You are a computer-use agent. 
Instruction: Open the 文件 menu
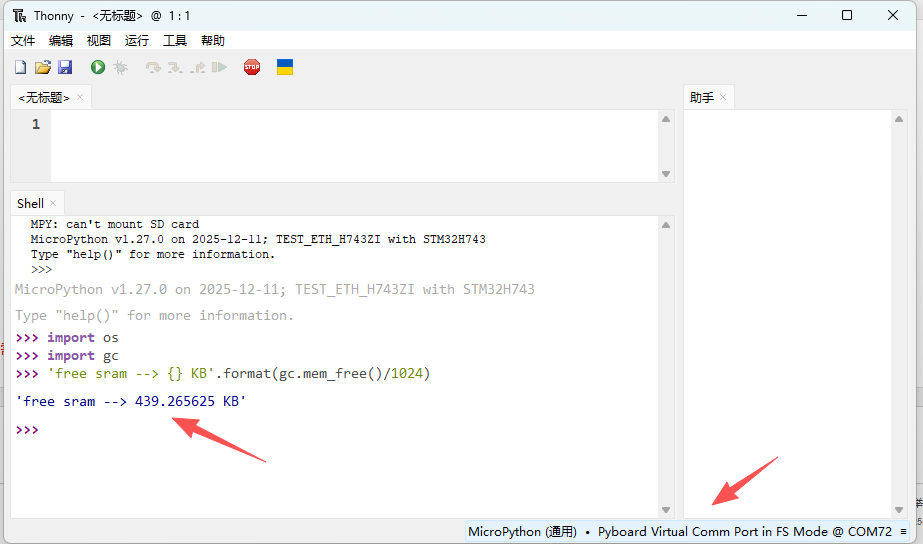point(23,41)
